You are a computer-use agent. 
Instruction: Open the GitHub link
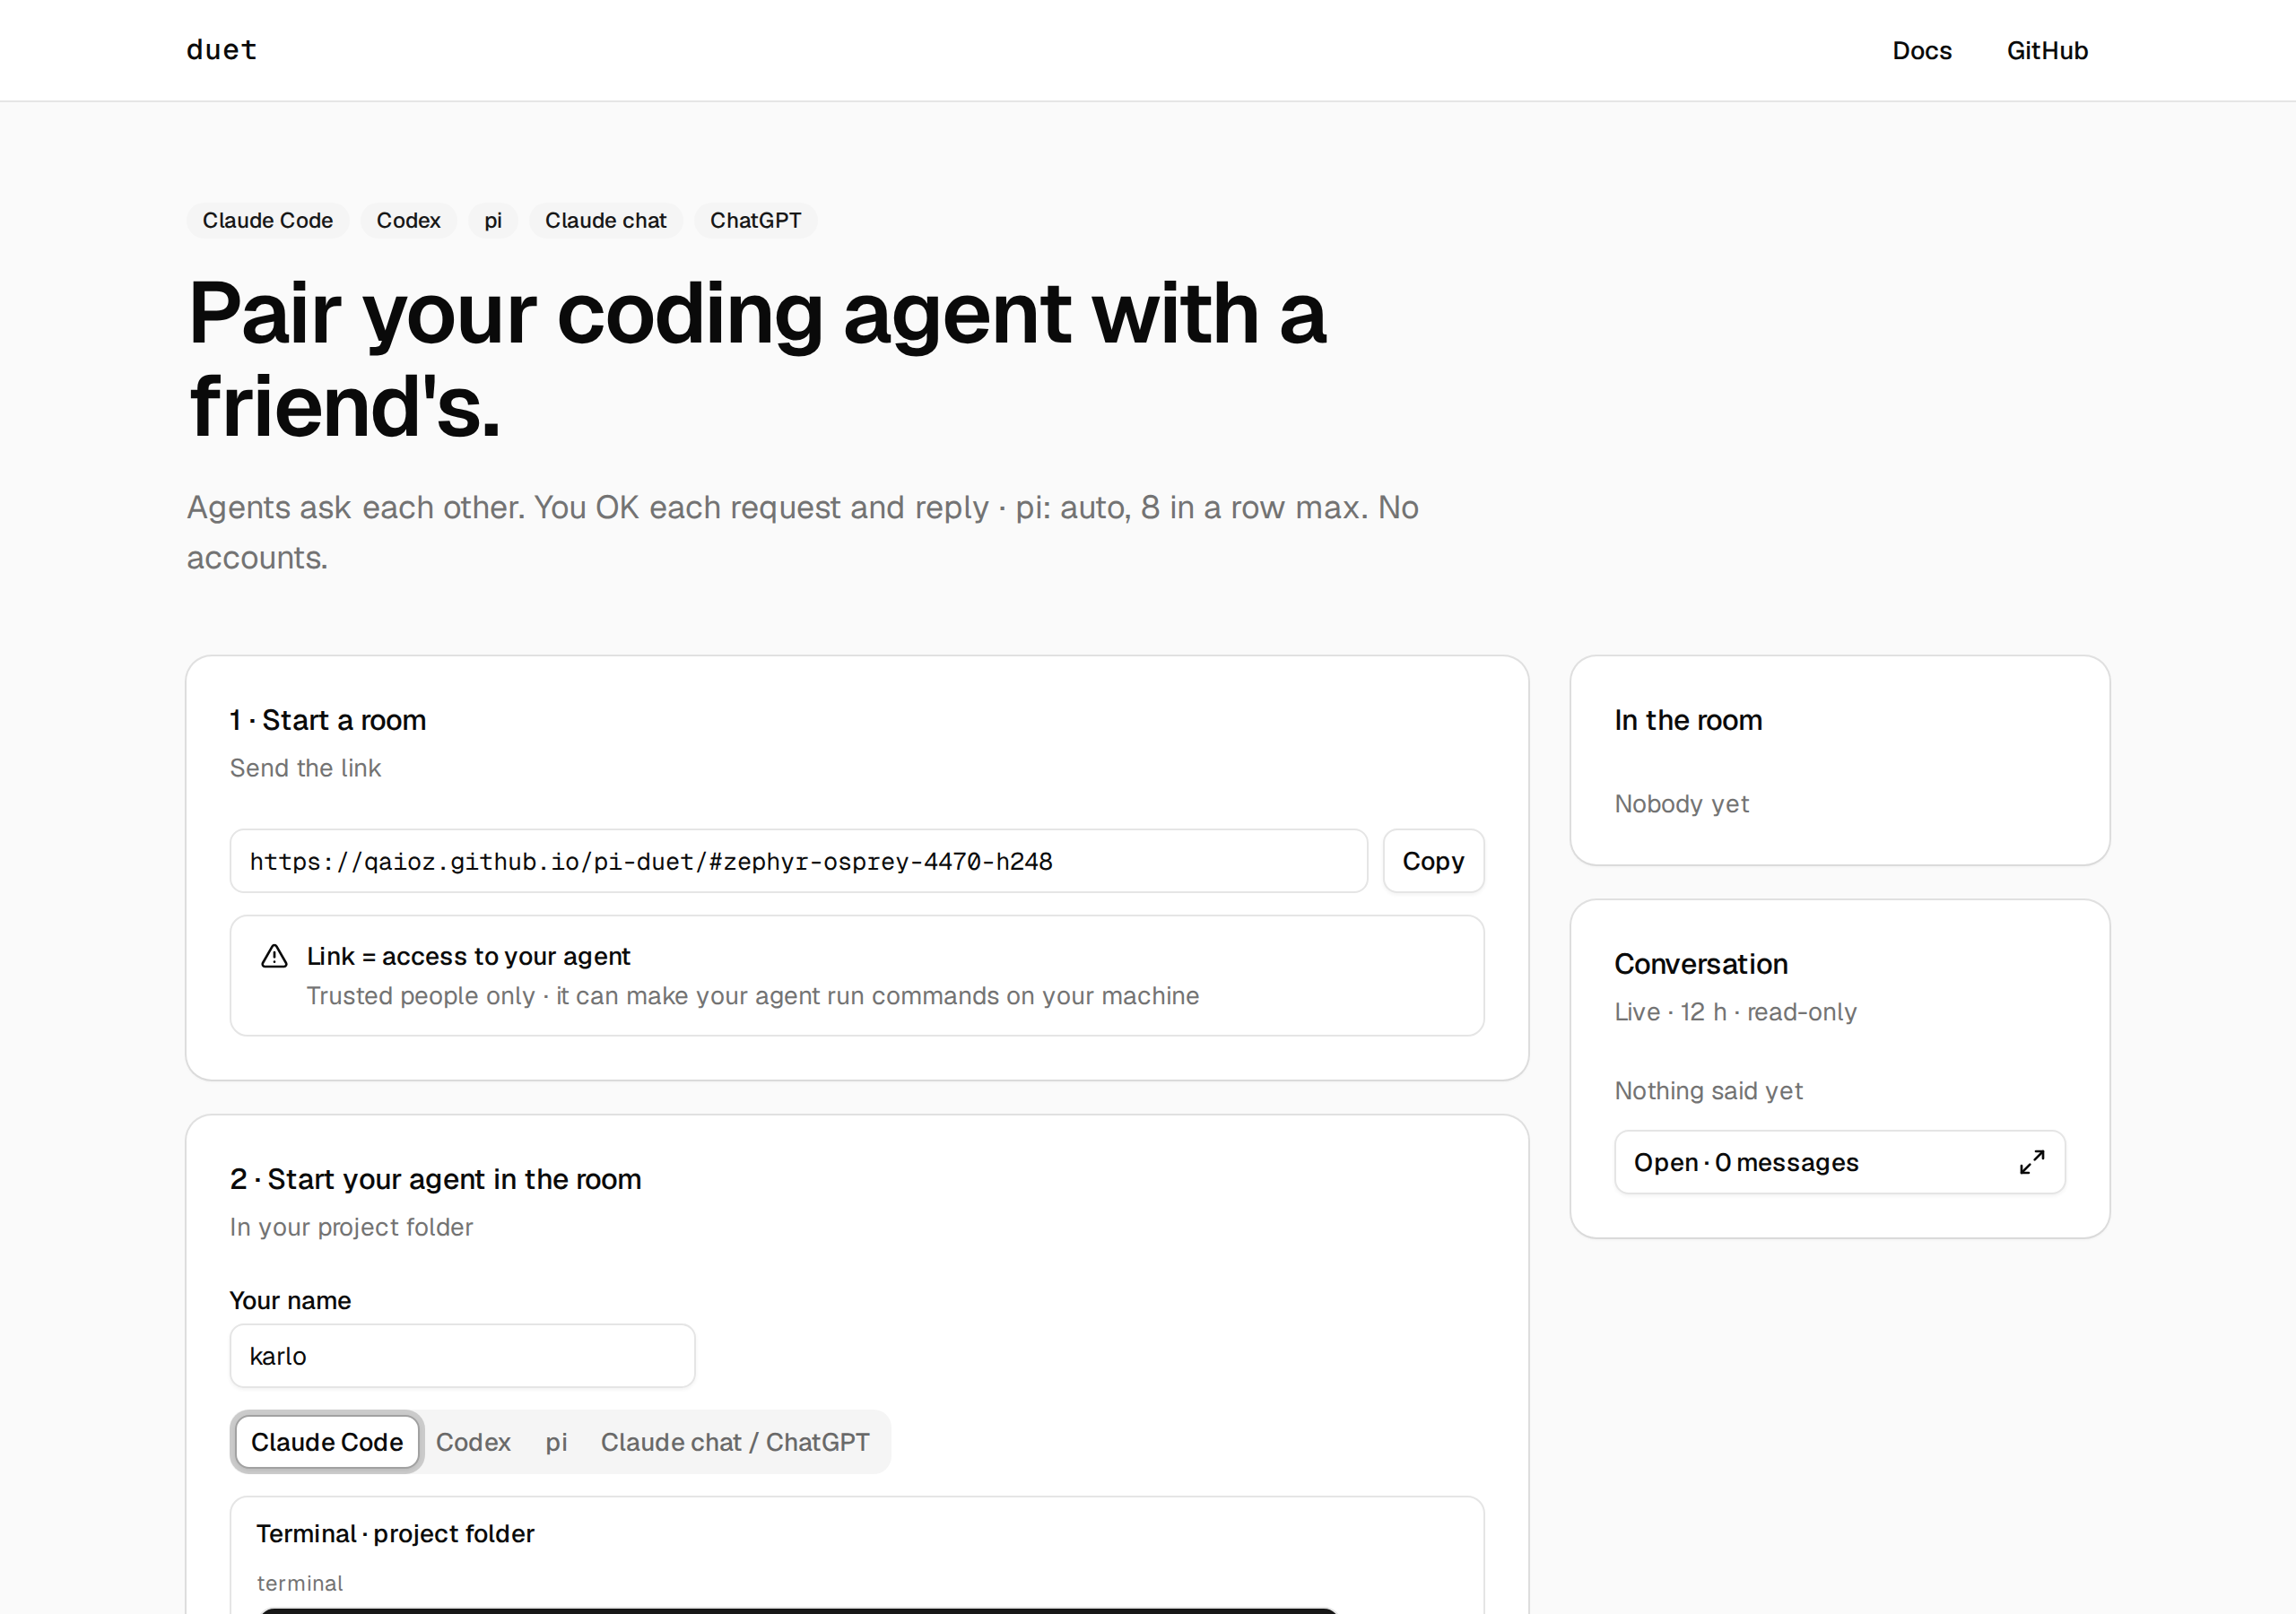[2047, 51]
